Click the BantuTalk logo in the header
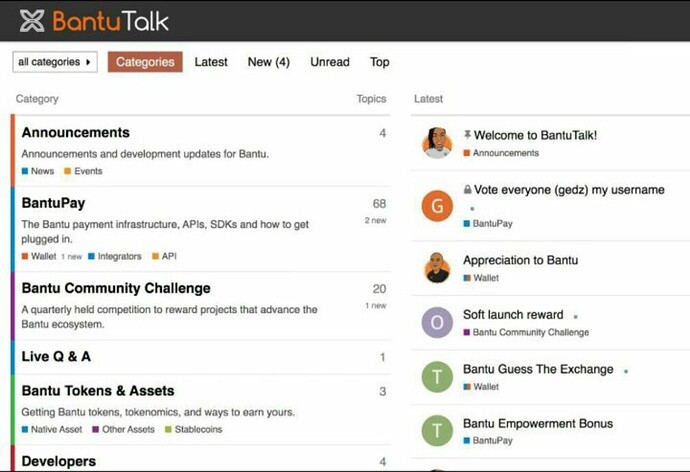This screenshot has height=472, width=690. pyautogui.click(x=94, y=21)
